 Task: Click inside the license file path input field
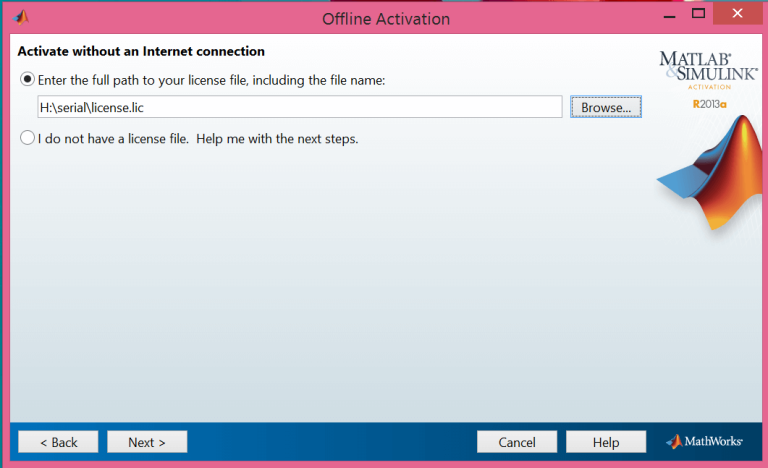300,107
